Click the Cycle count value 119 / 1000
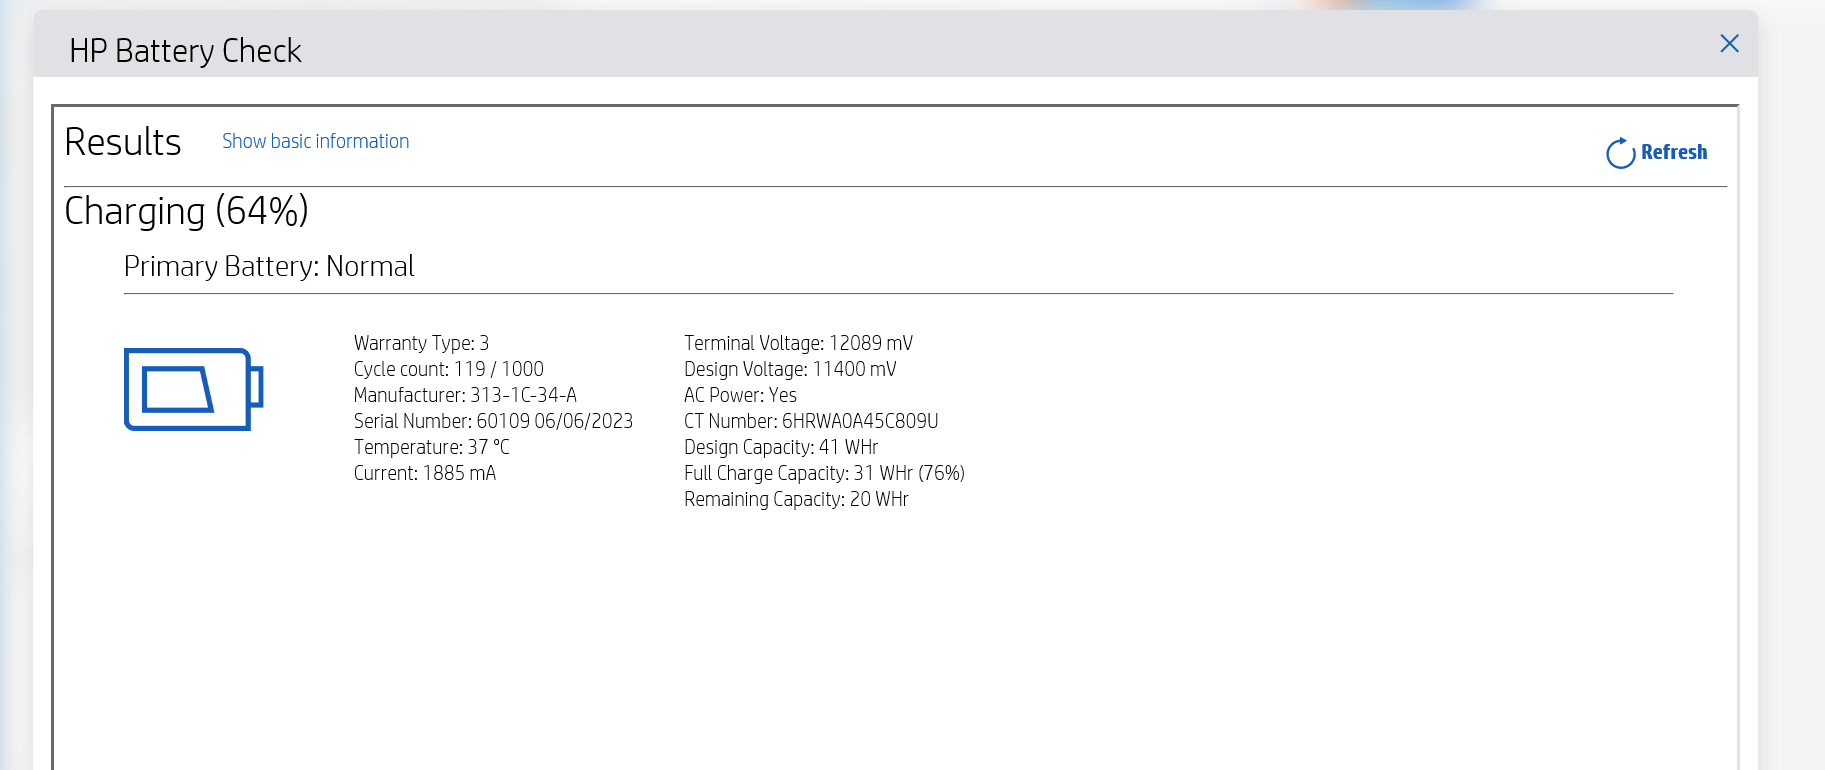This screenshot has width=1825, height=770. tap(449, 369)
